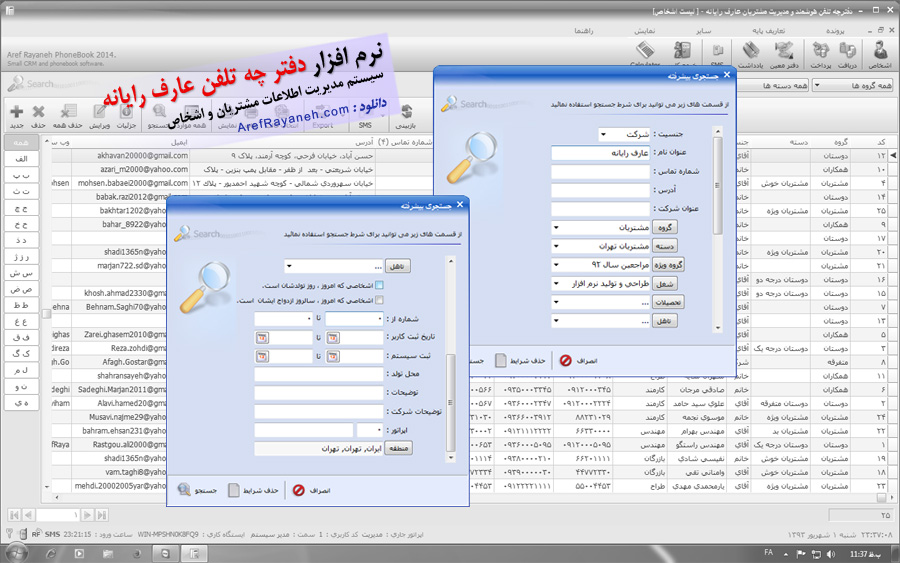Expand the تحصیلات dropdown in rear dialog
Viewport: 900px width, 563px height.
(556, 302)
